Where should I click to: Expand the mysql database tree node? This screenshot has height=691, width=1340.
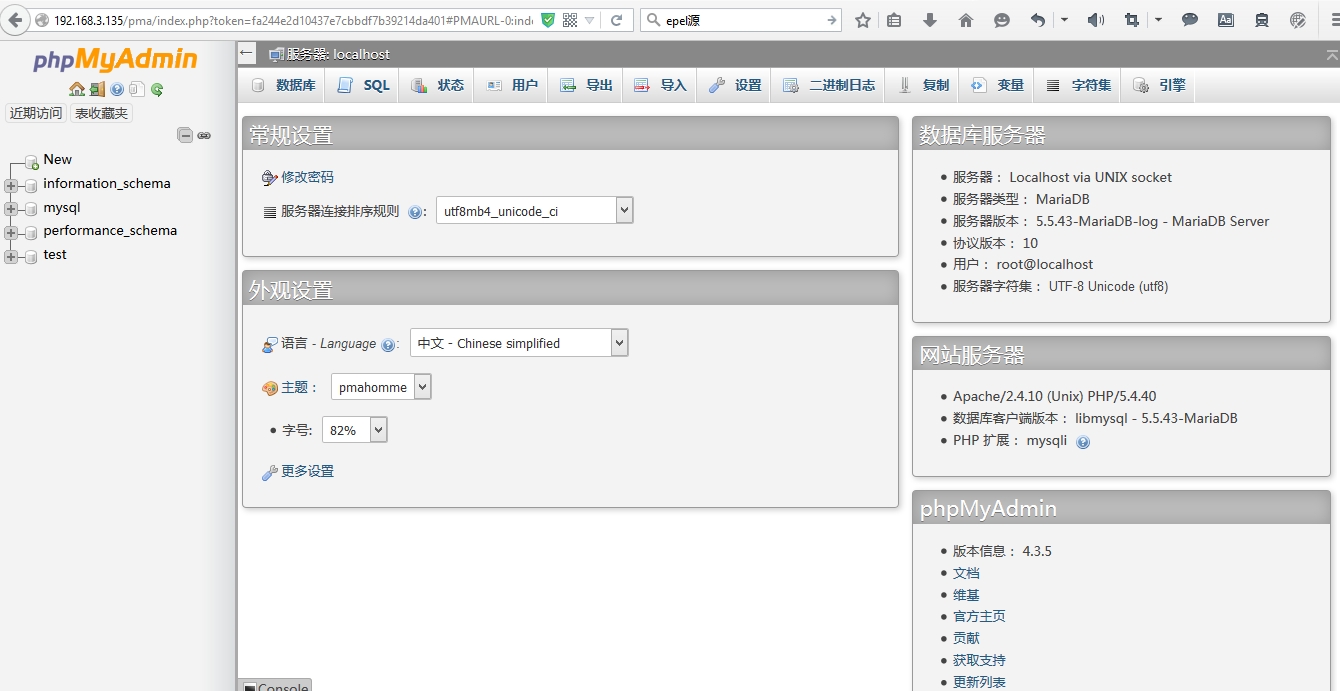coord(11,209)
